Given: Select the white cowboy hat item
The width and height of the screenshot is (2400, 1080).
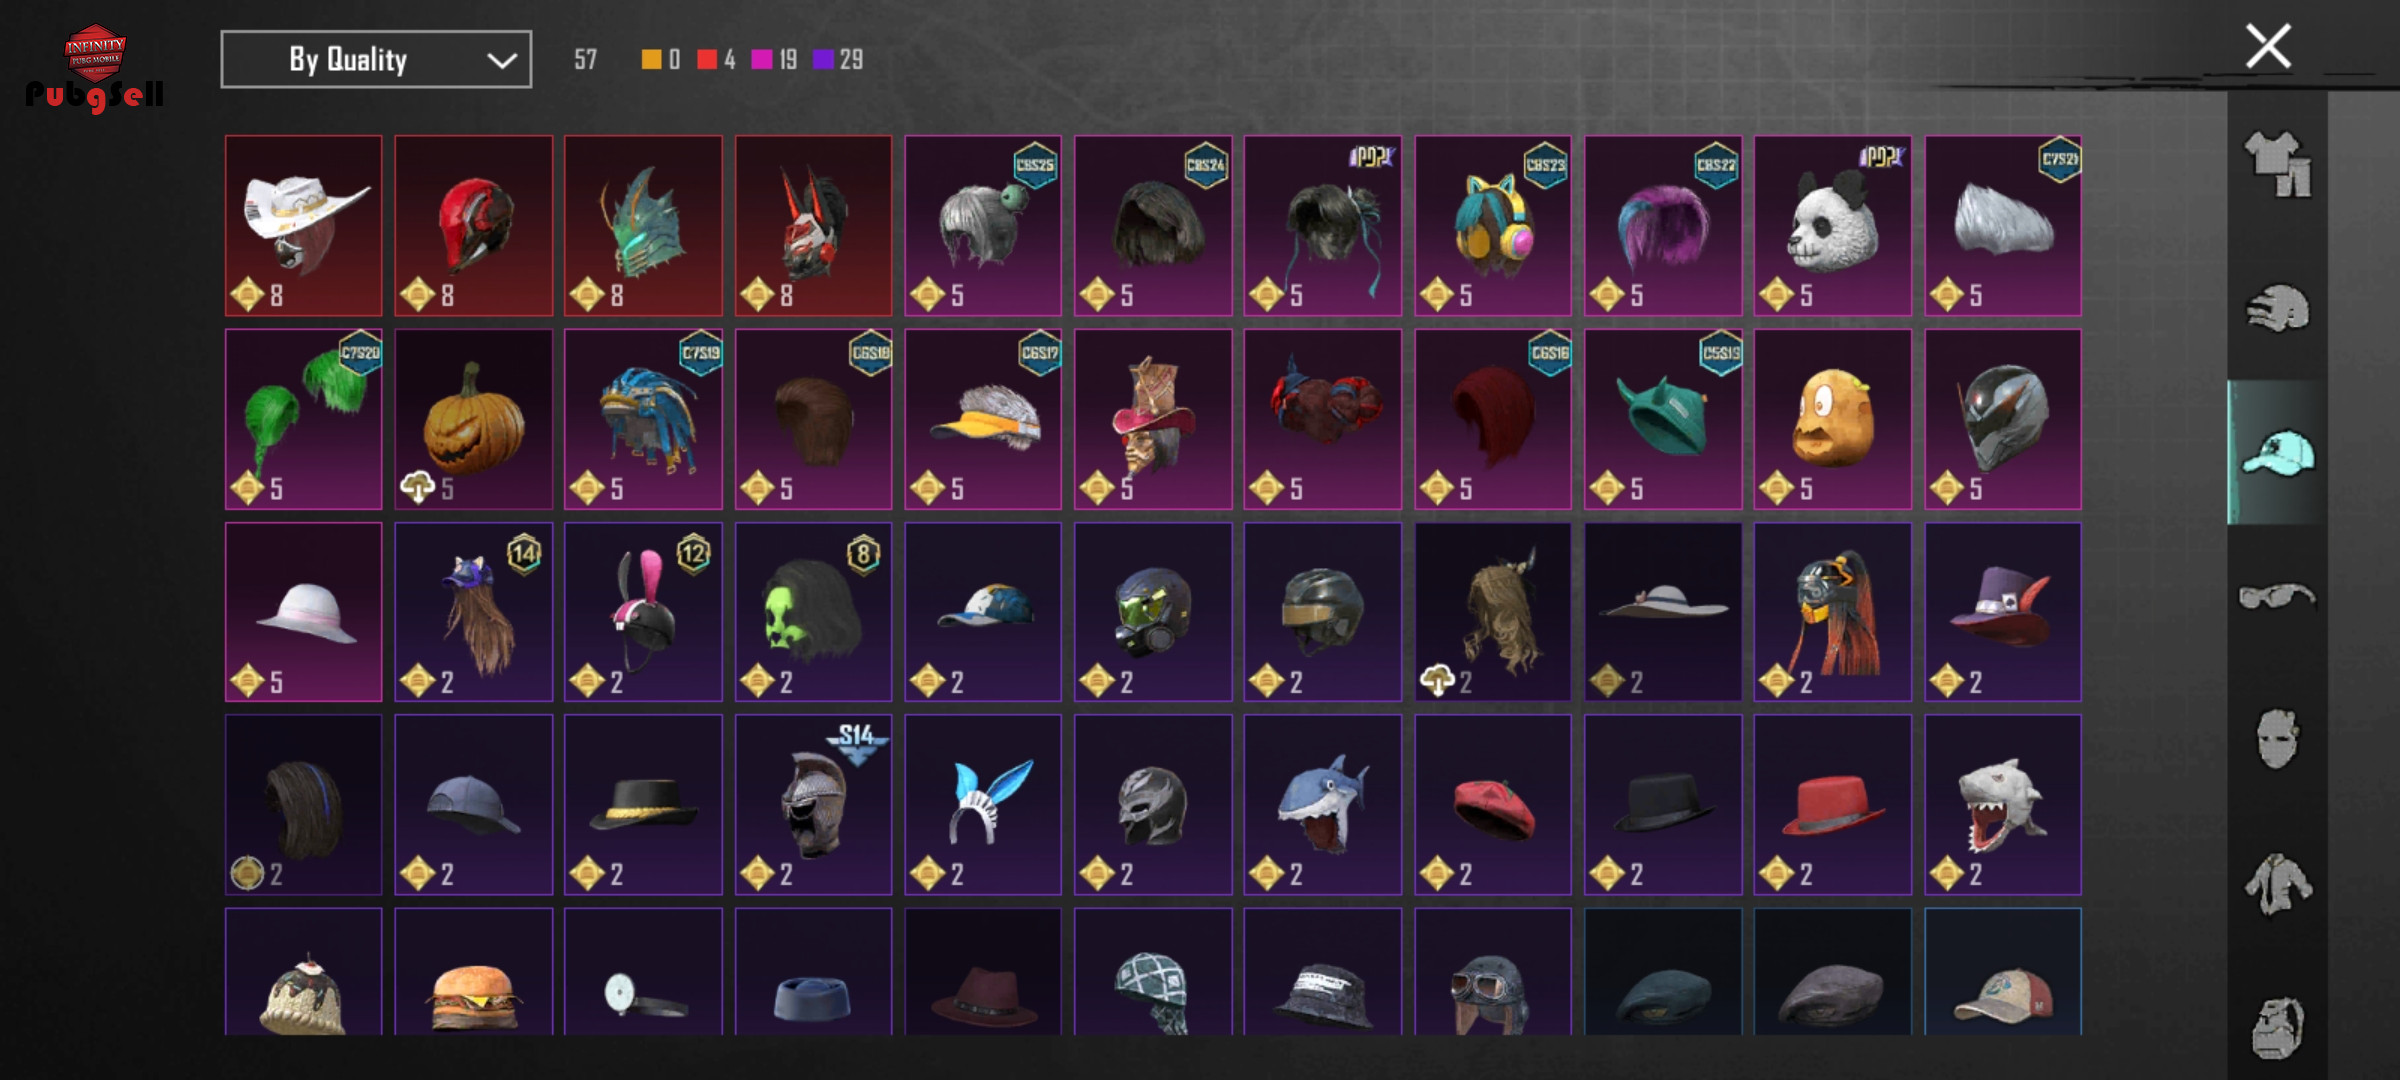Looking at the screenshot, I should [304, 226].
